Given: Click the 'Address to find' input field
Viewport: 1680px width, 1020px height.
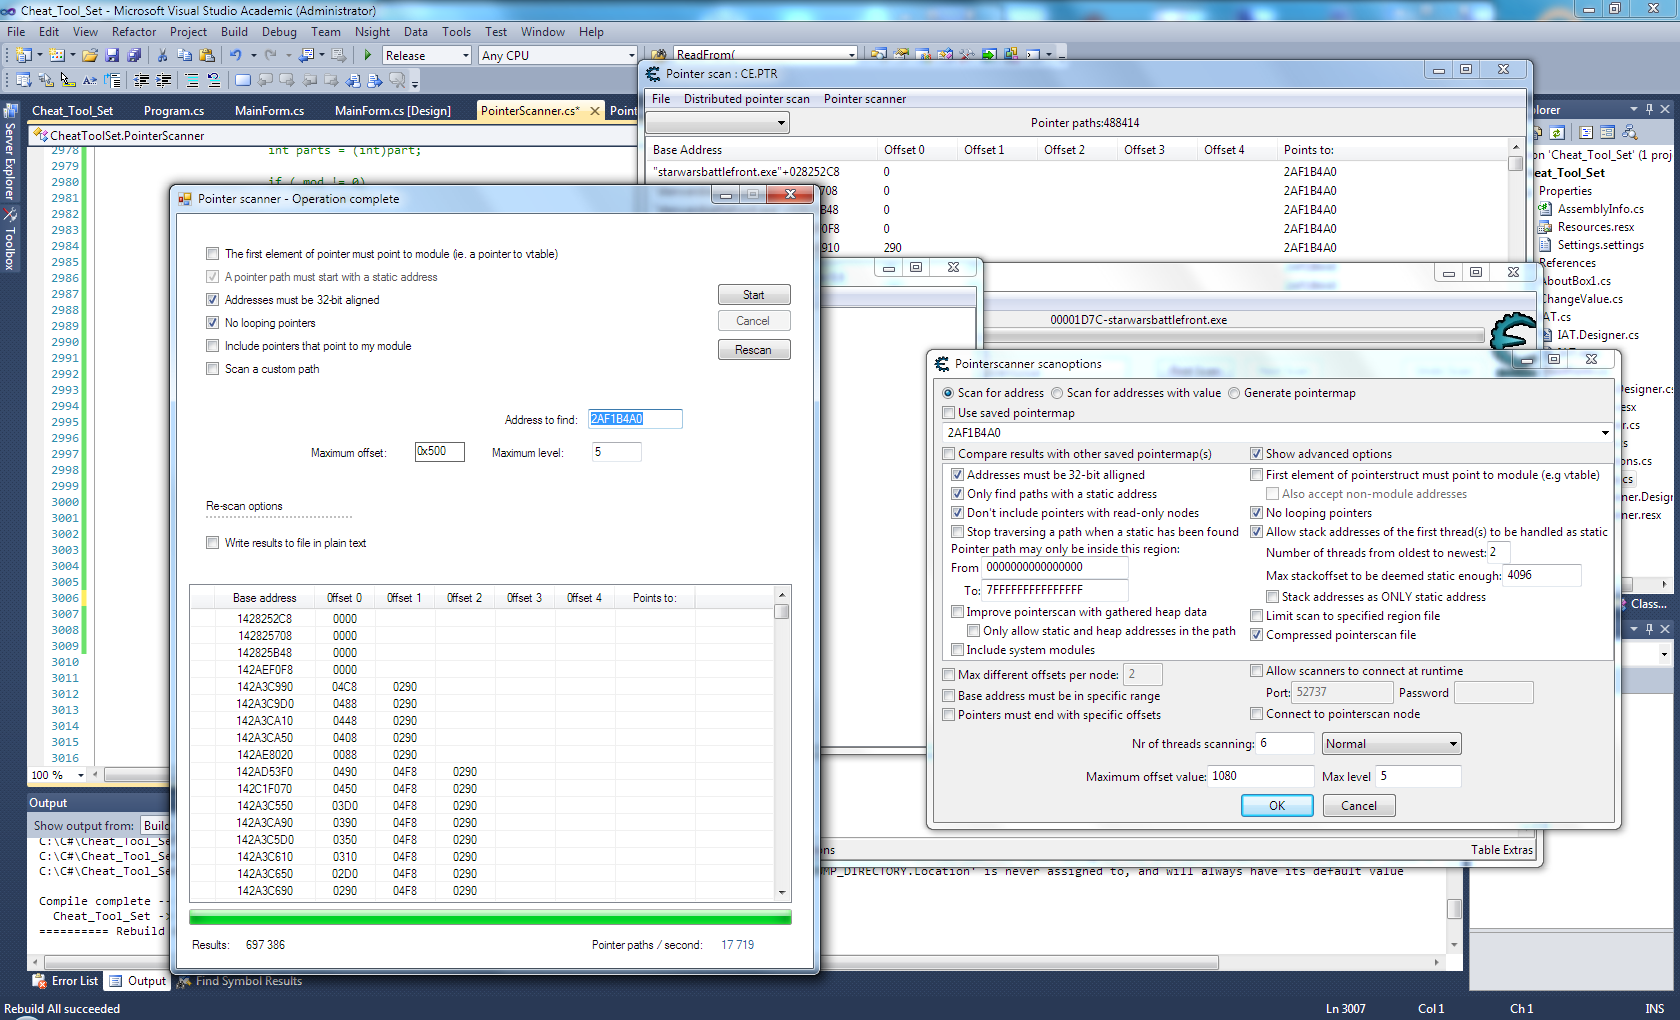Looking at the screenshot, I should point(635,419).
